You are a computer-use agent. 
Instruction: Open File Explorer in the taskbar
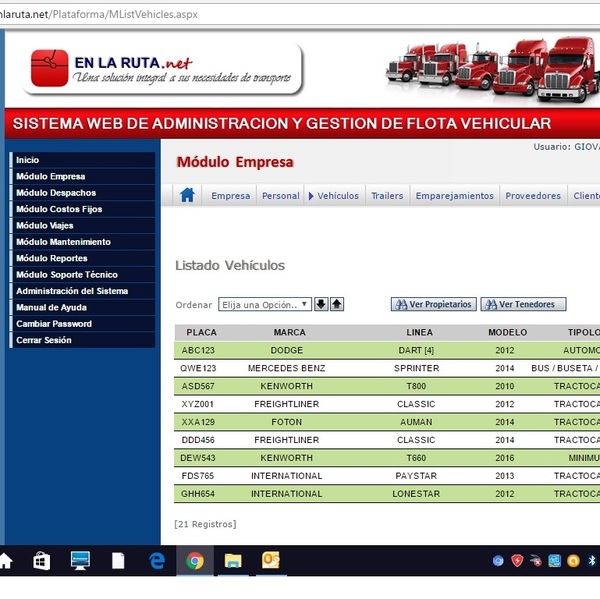click(x=233, y=561)
